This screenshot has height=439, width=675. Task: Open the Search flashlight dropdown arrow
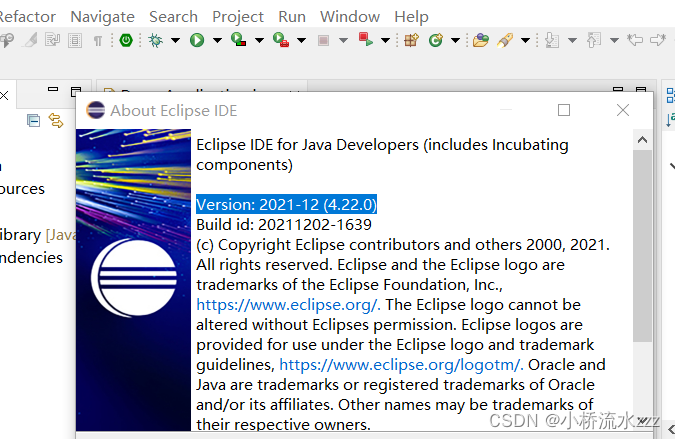tap(525, 40)
